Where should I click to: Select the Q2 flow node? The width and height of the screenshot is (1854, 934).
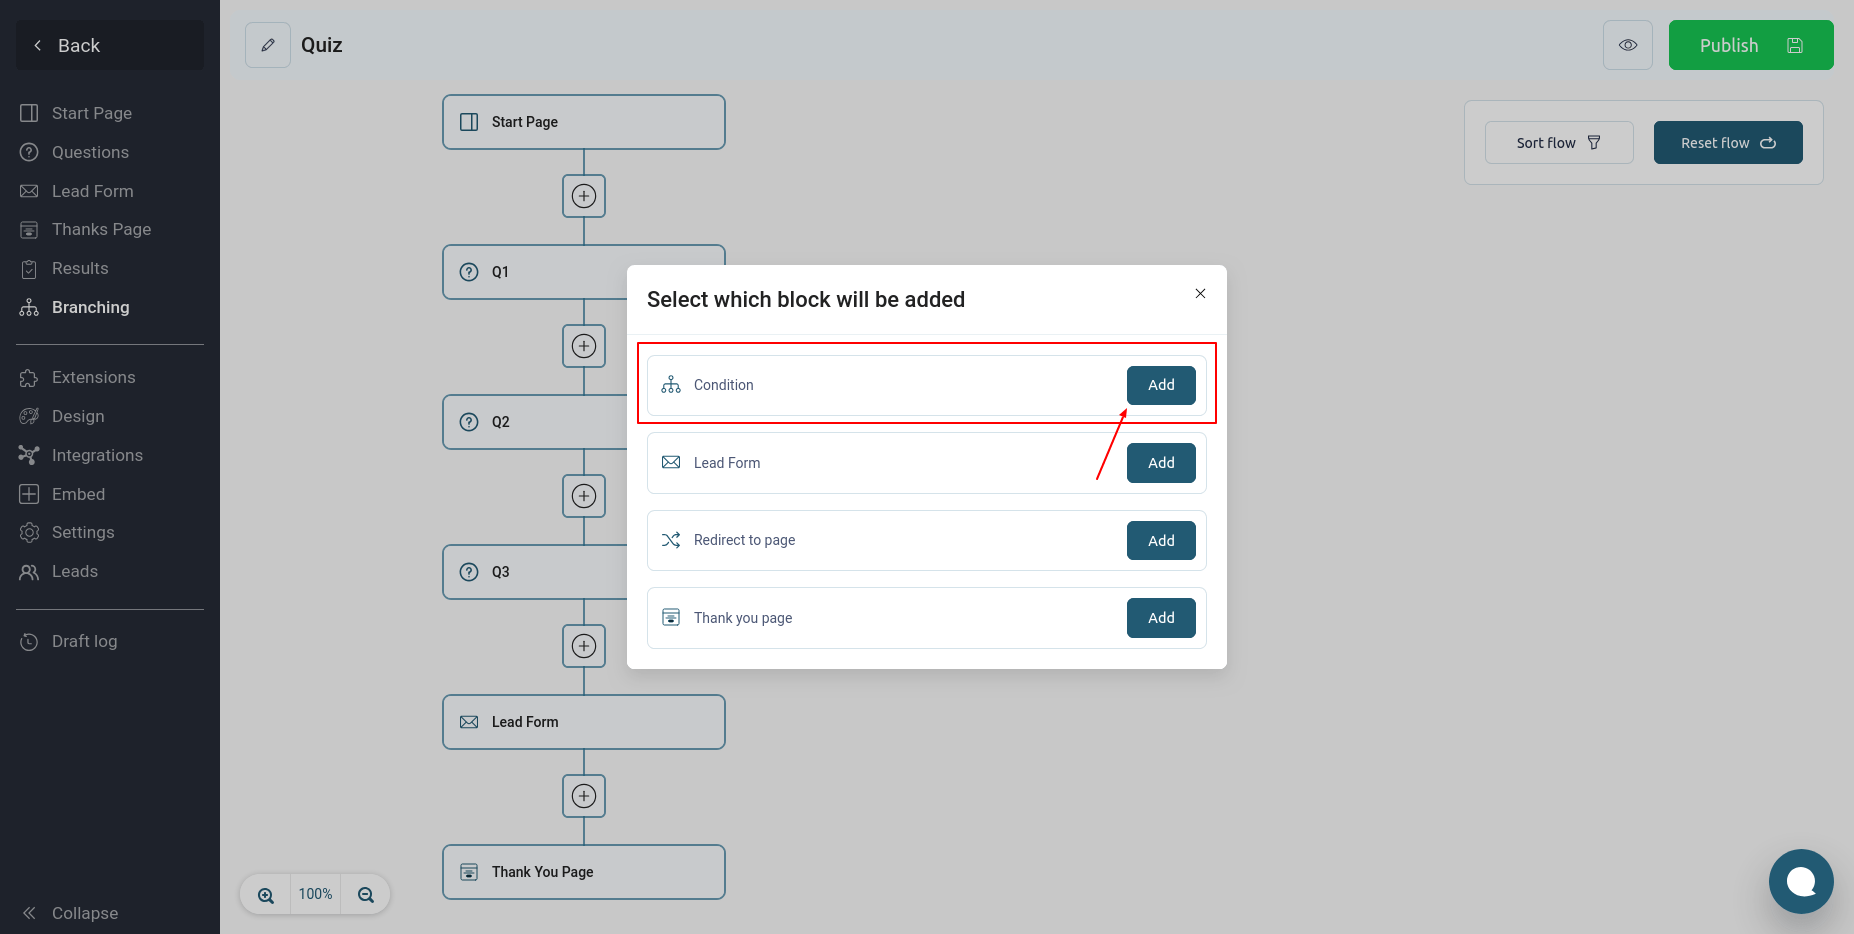coord(535,422)
